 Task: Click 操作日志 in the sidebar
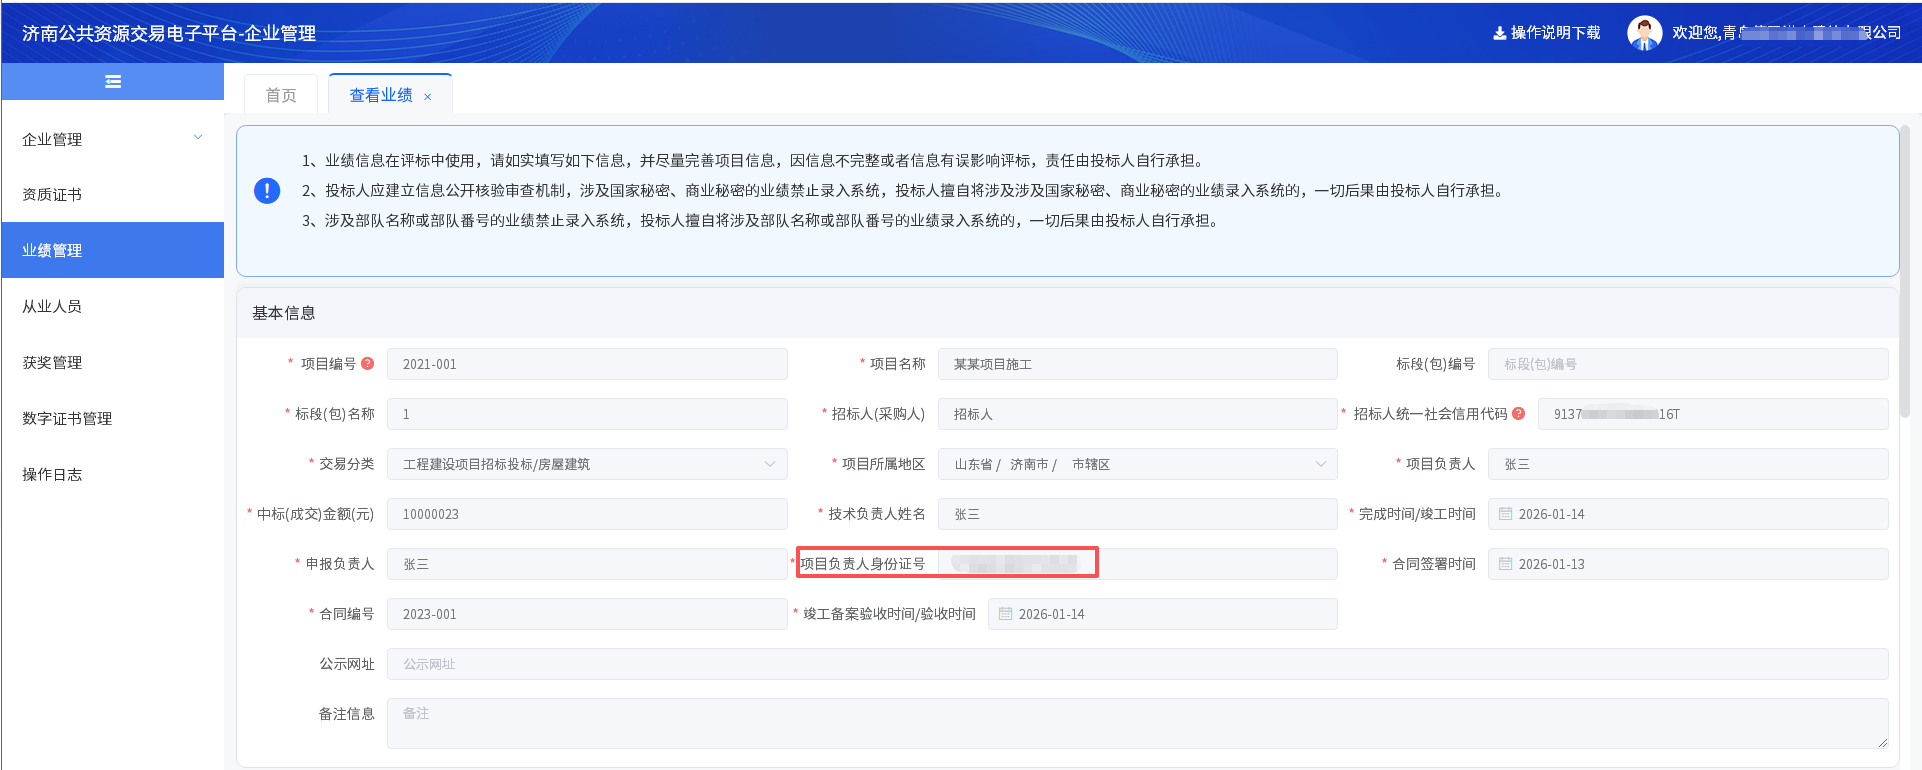click(52, 475)
